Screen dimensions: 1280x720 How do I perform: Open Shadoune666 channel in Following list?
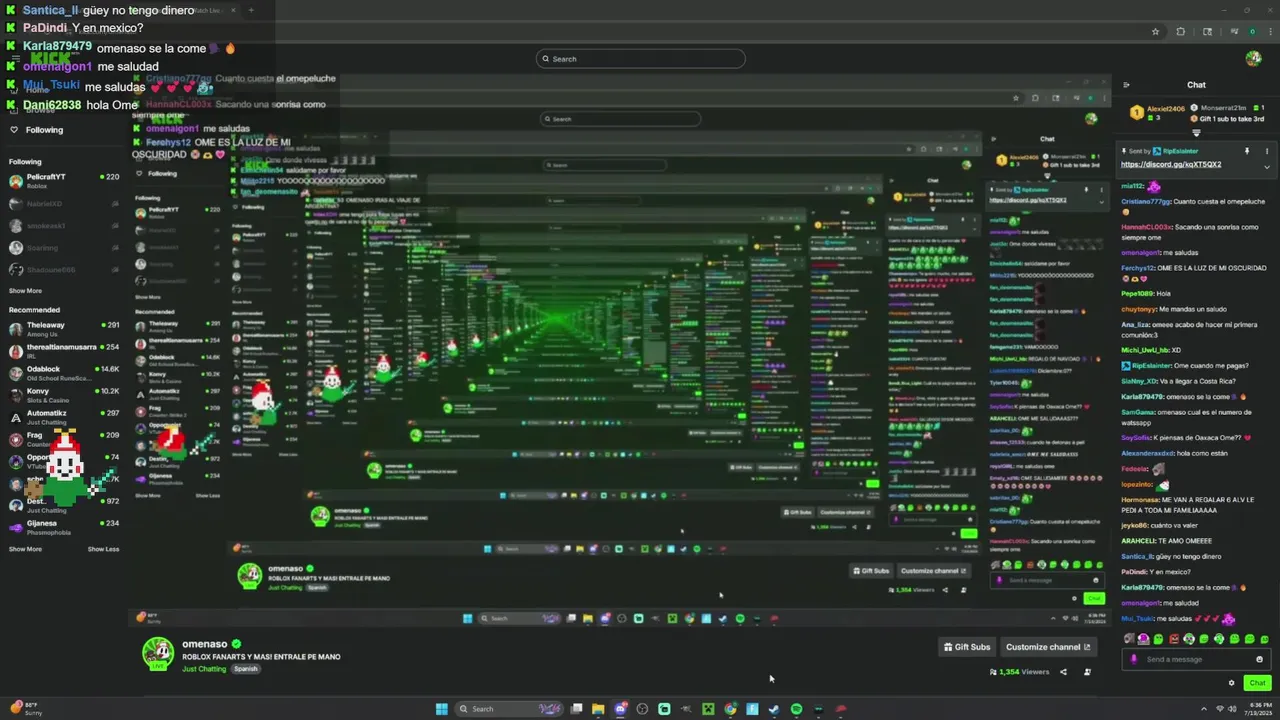(64, 269)
